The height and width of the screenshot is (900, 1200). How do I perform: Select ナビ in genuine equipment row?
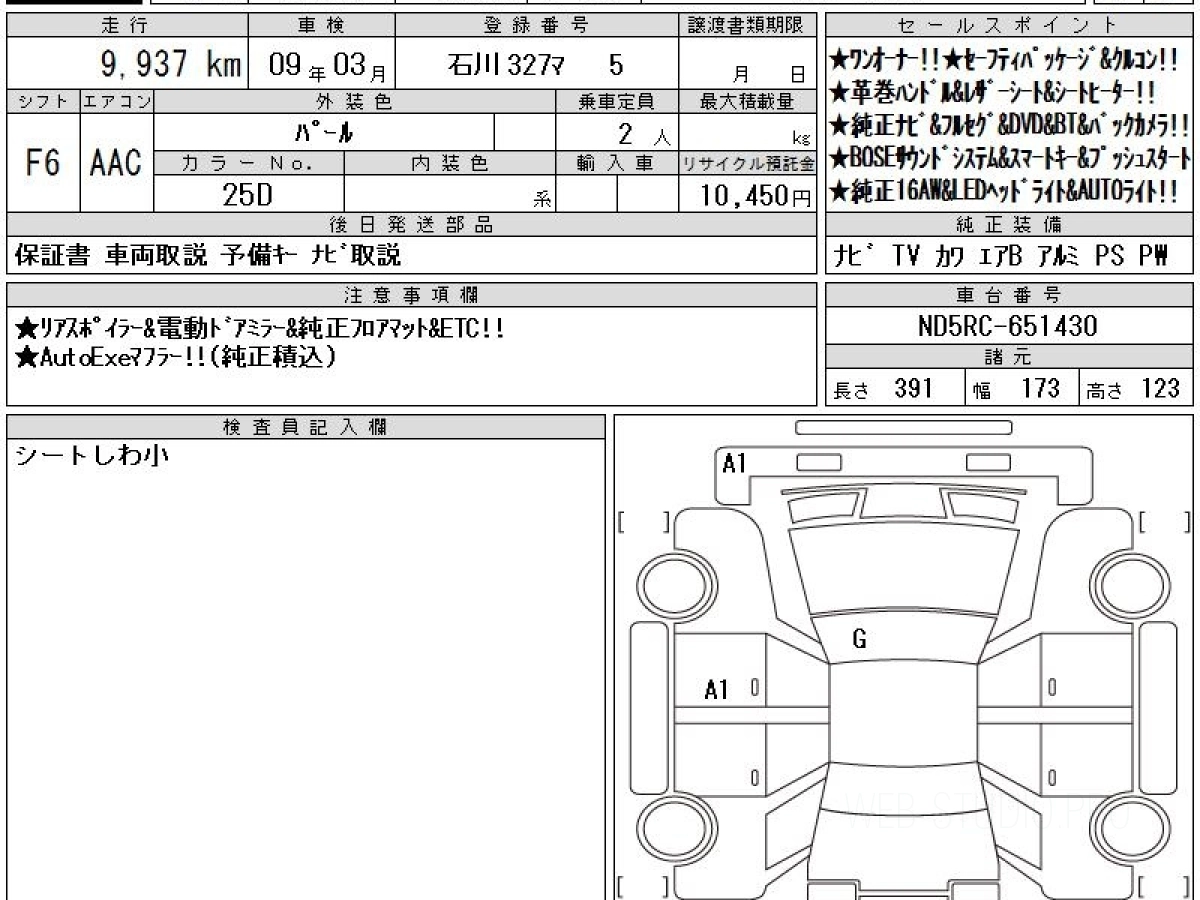853,257
